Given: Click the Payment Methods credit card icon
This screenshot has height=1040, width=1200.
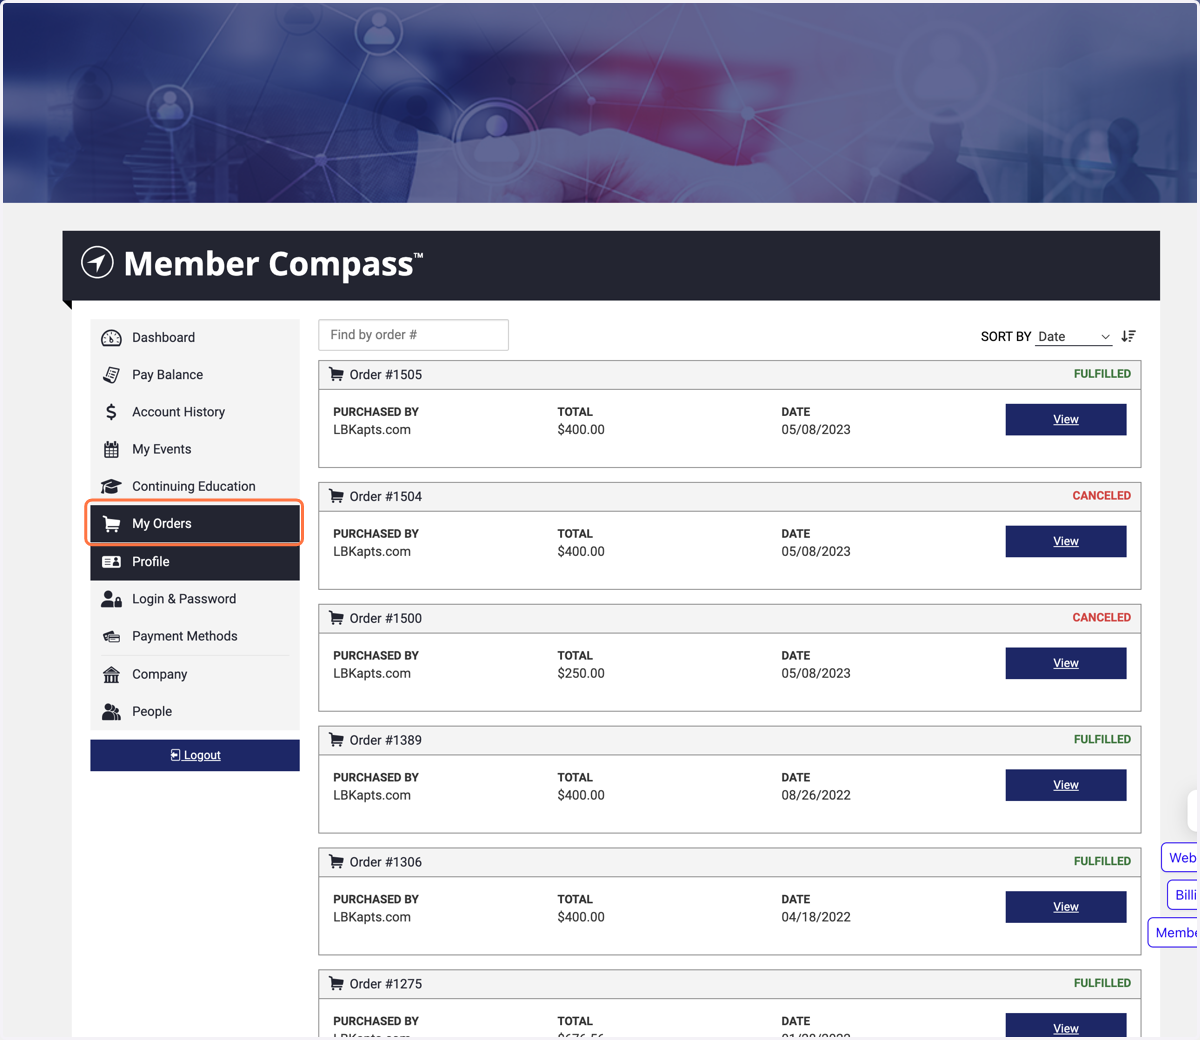Looking at the screenshot, I should [111, 636].
